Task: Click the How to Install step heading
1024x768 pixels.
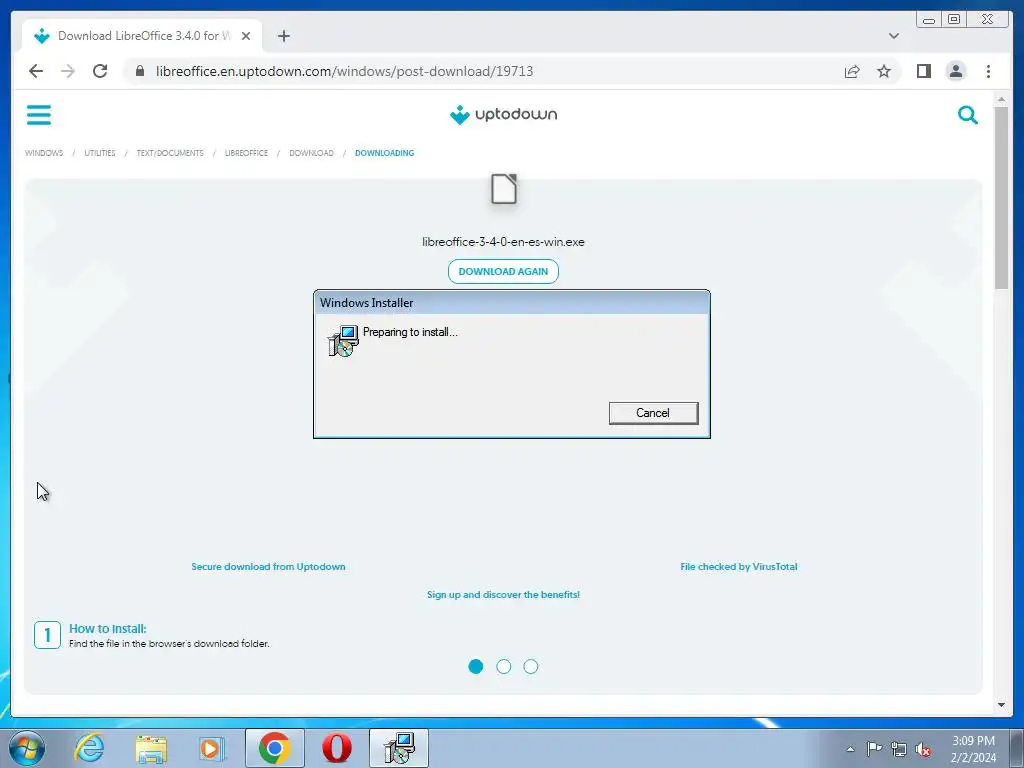Action: (x=108, y=628)
